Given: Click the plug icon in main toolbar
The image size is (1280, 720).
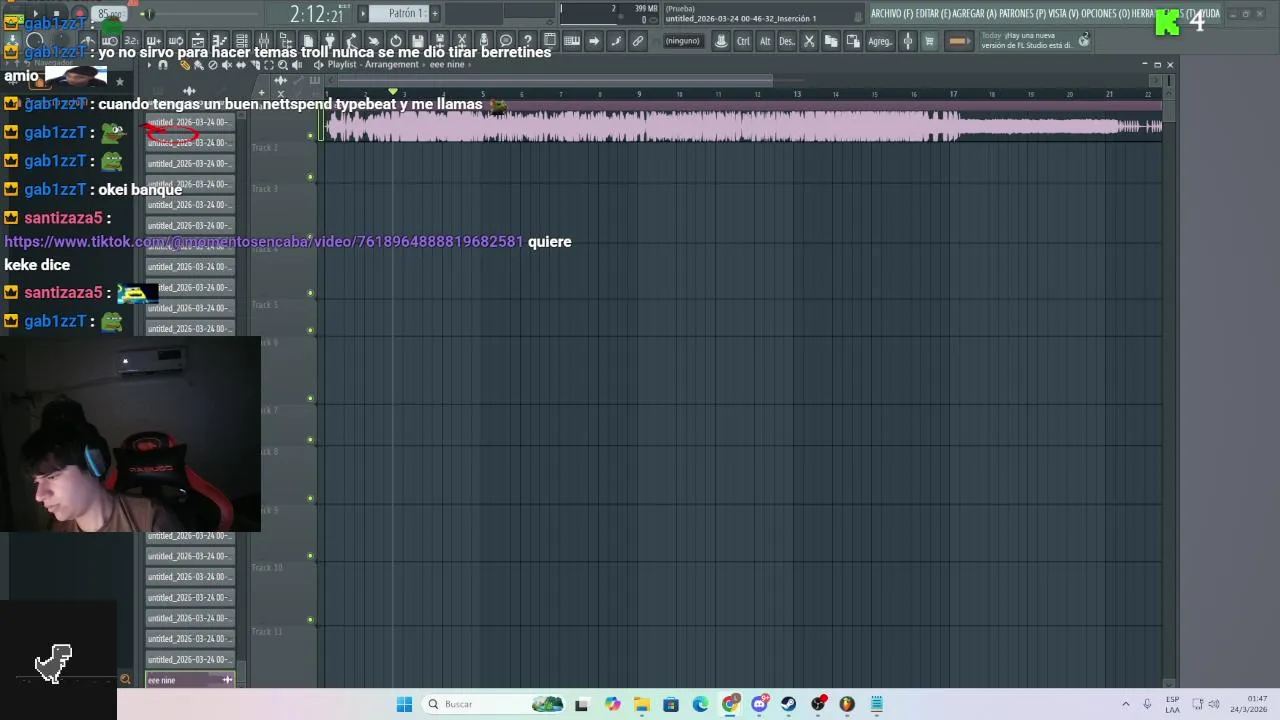Looking at the screenshot, I should [329, 41].
